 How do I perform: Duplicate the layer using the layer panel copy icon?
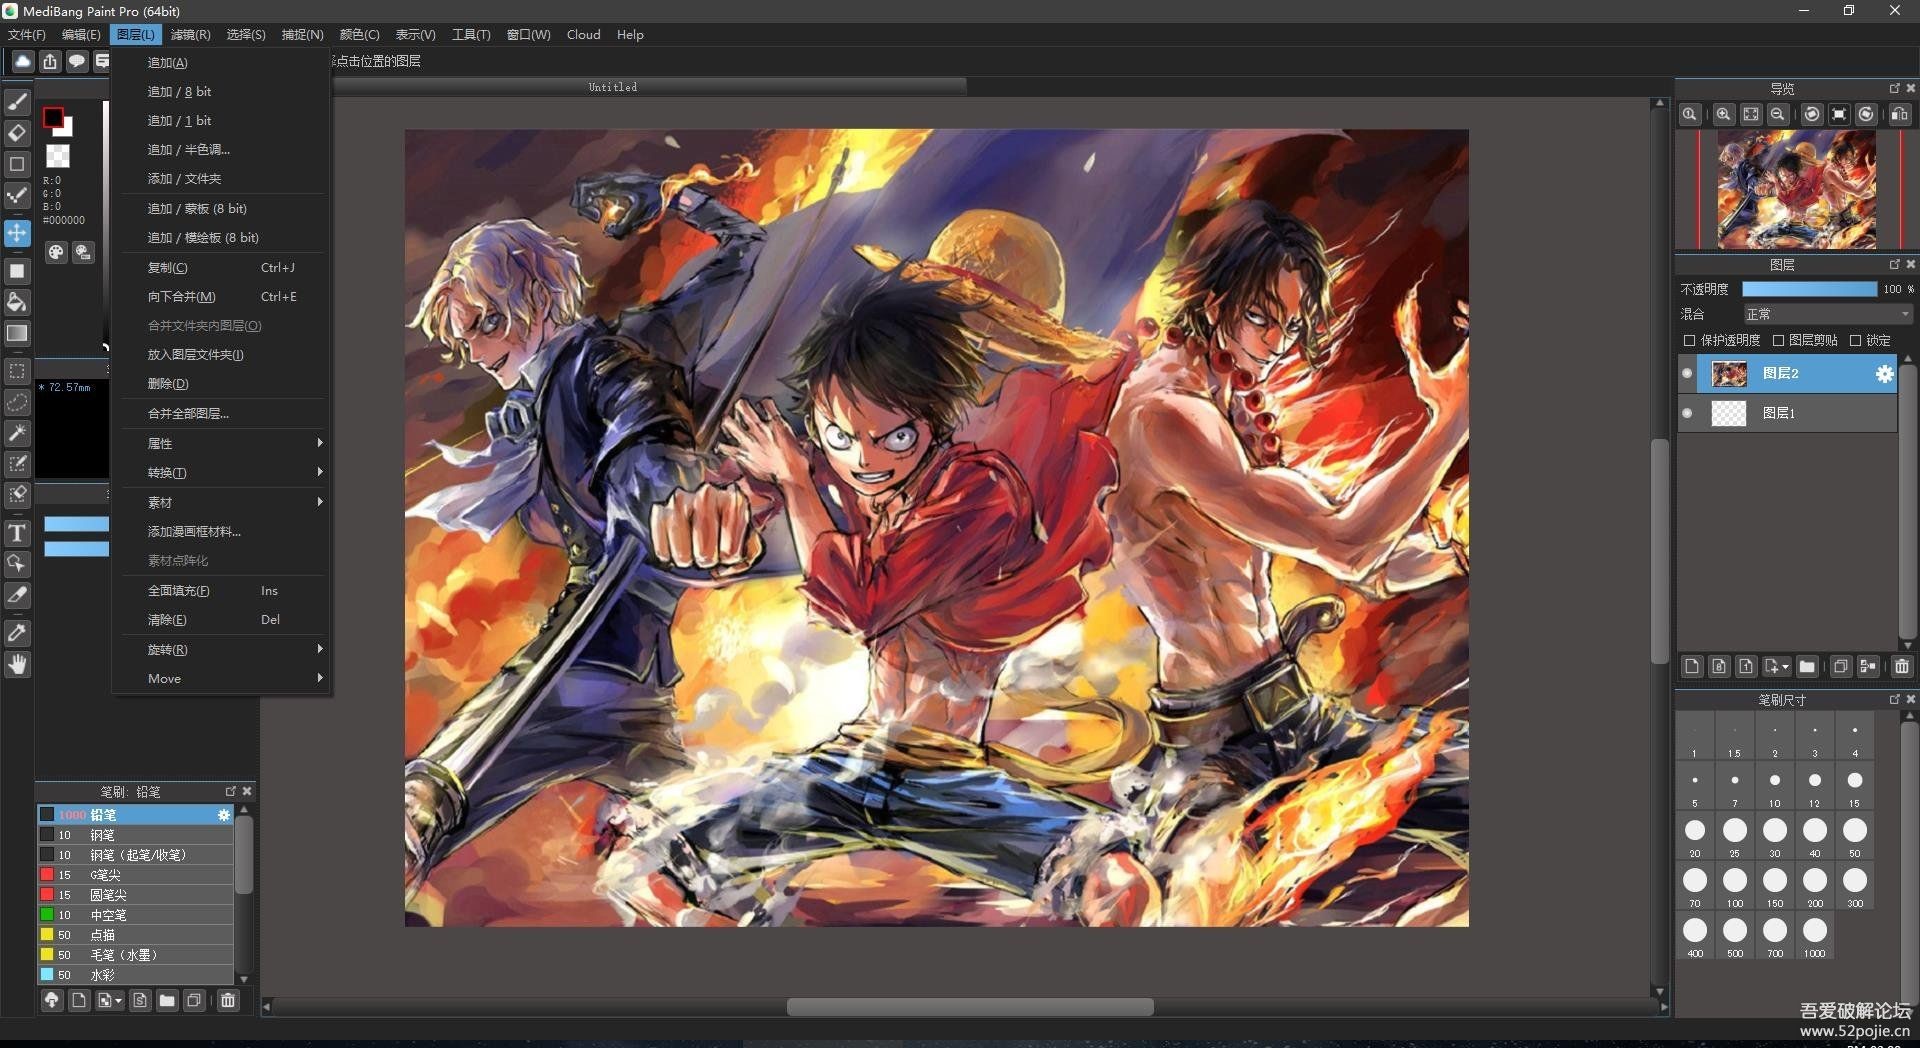[1840, 667]
